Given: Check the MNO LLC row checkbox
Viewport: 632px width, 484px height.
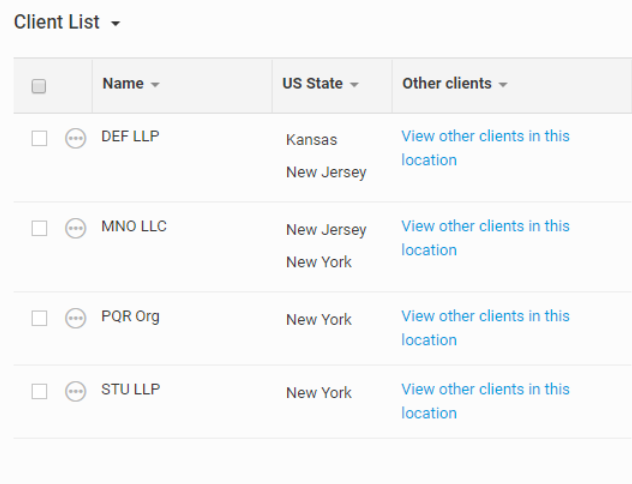Looking at the screenshot, I should tap(39, 229).
